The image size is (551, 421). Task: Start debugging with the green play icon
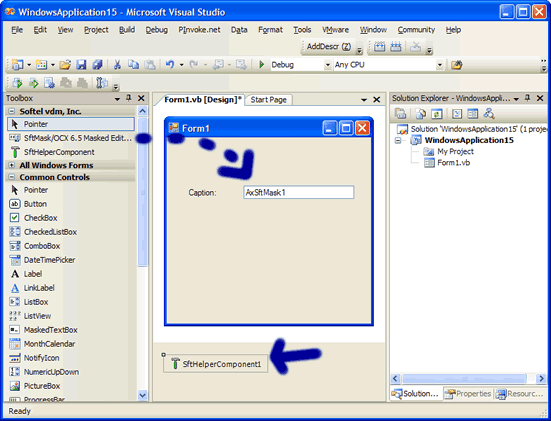tap(261, 65)
